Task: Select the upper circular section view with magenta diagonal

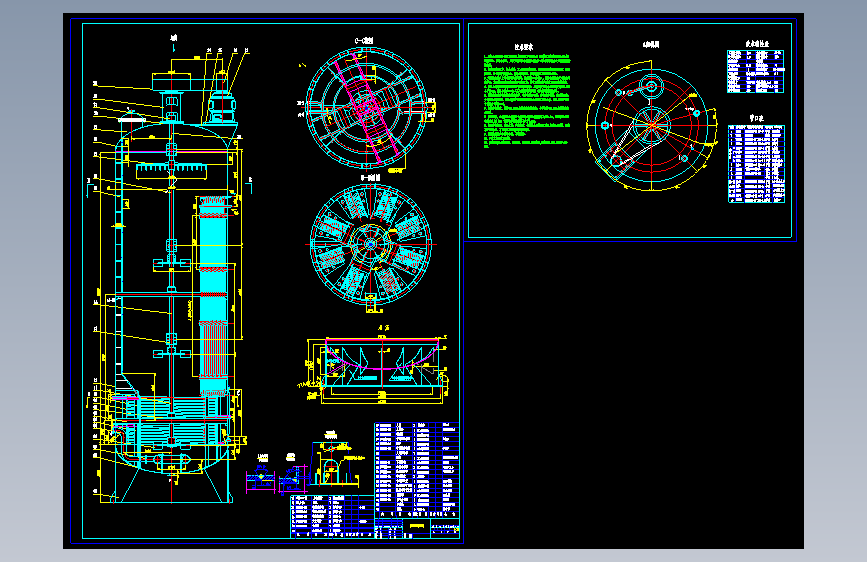Action: (366, 107)
